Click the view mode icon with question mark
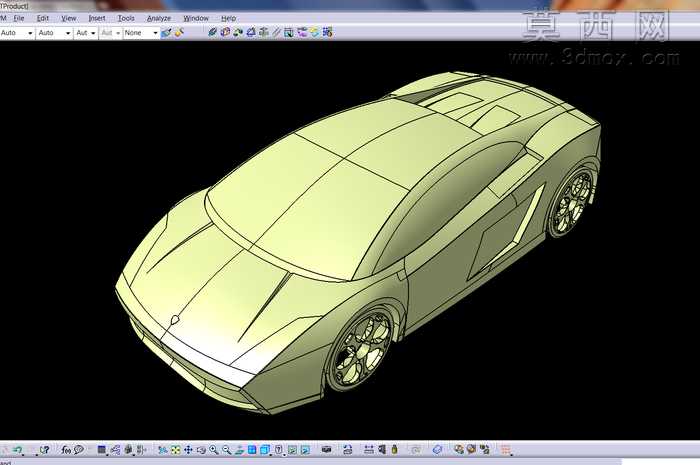Viewport: 700px width, 465px height. (x=279, y=450)
